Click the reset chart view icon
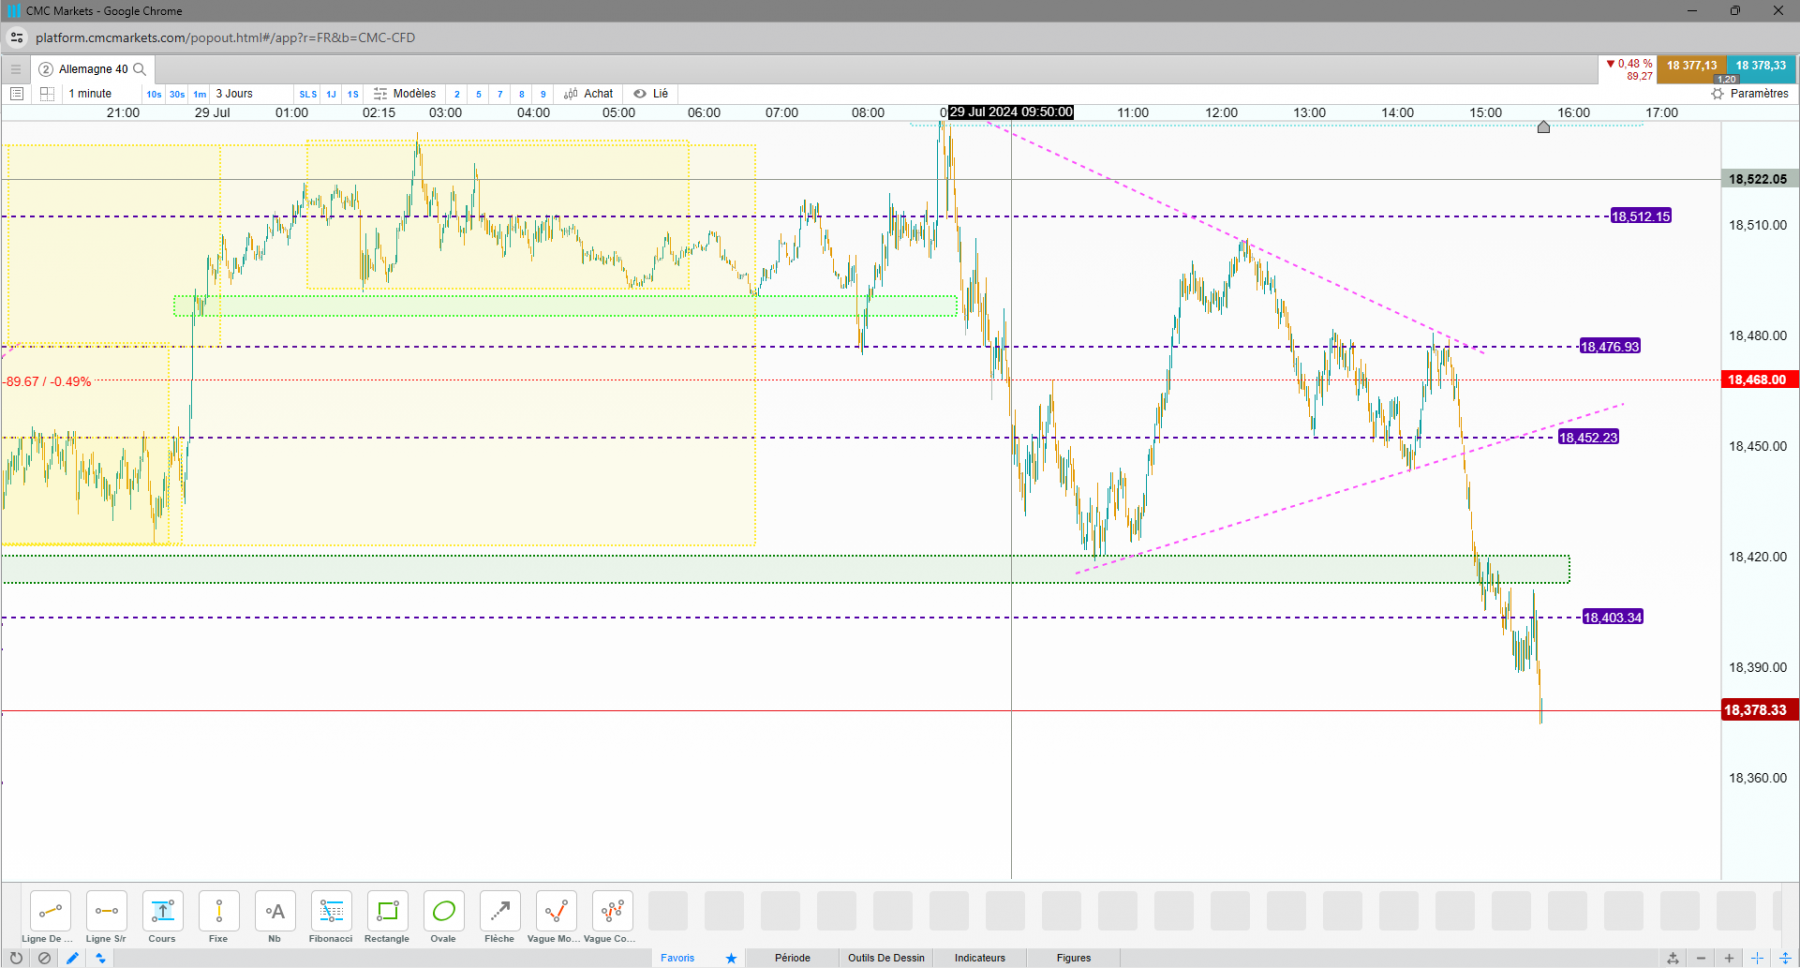The height and width of the screenshot is (968, 1800). click(1673, 958)
